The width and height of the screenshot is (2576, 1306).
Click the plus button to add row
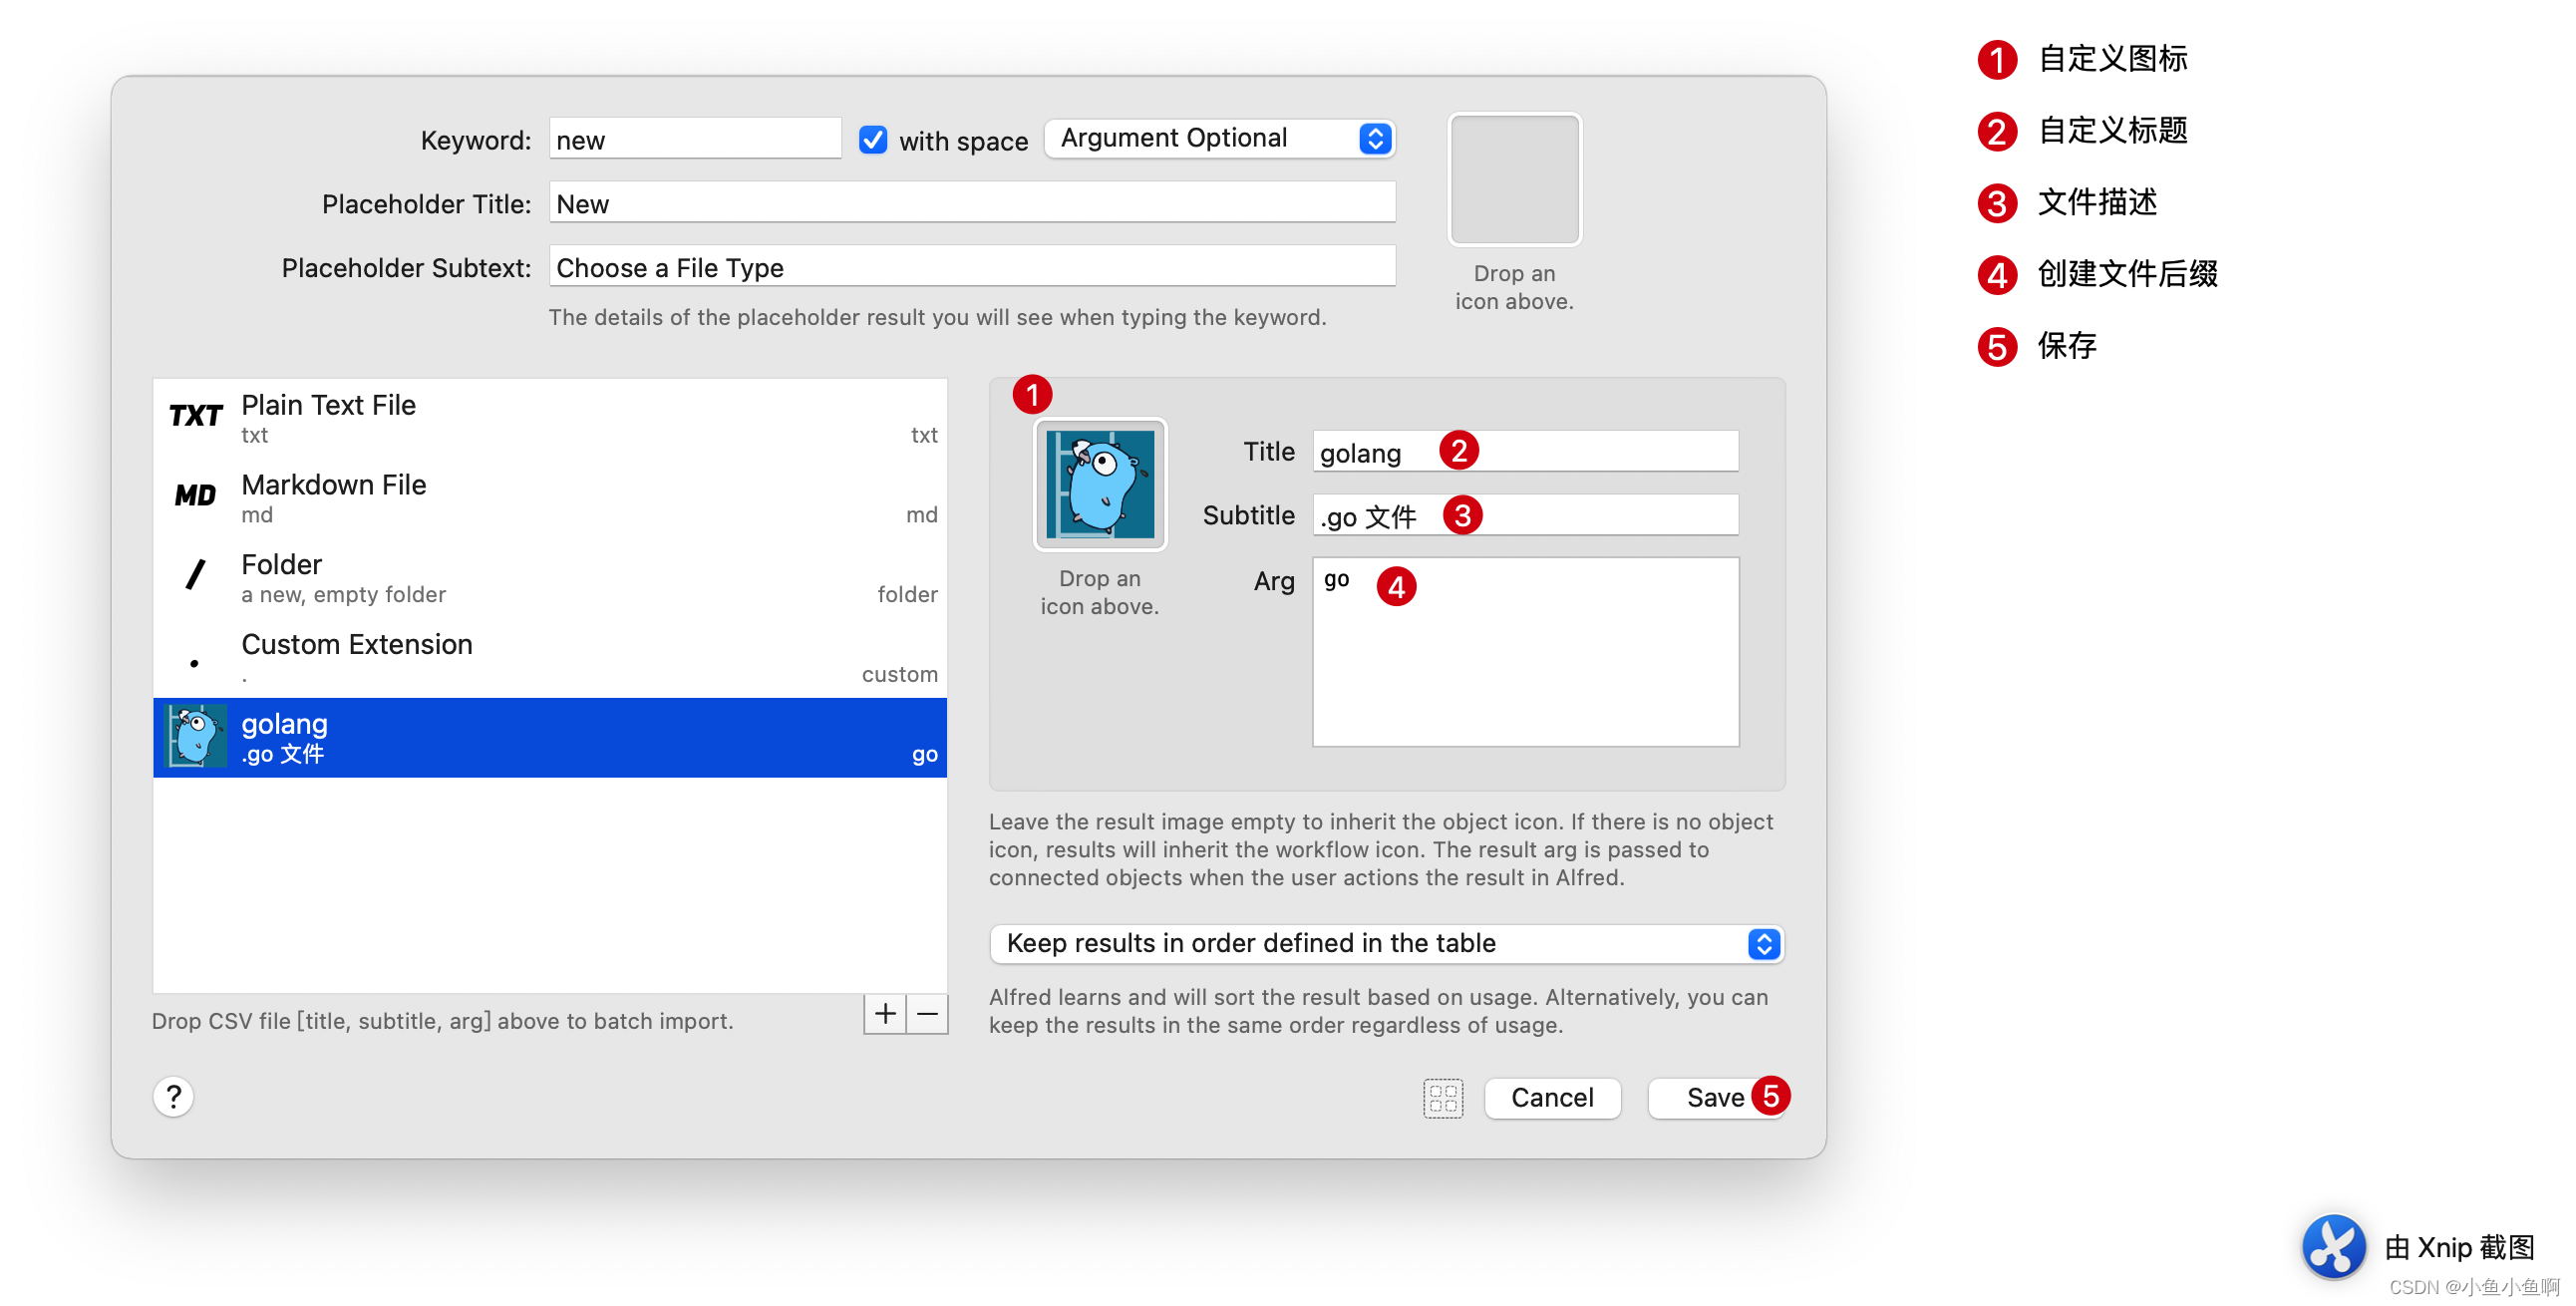884,1014
